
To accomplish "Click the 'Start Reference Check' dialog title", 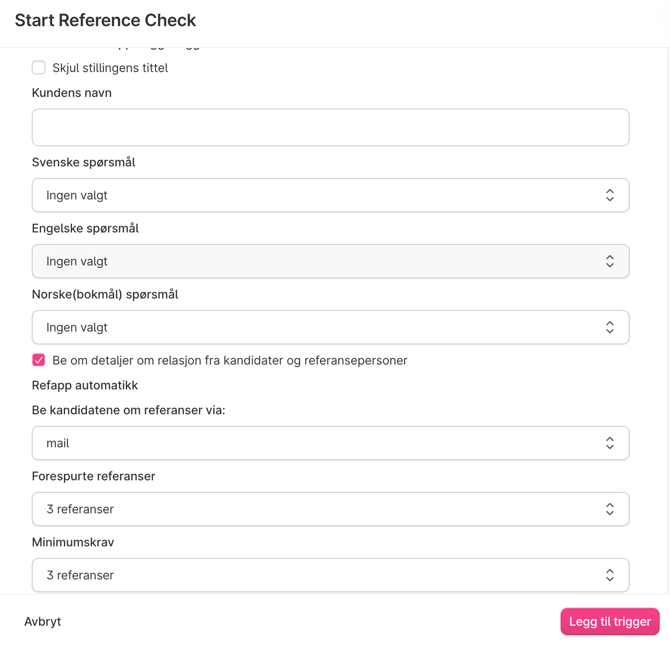I will 105,20.
